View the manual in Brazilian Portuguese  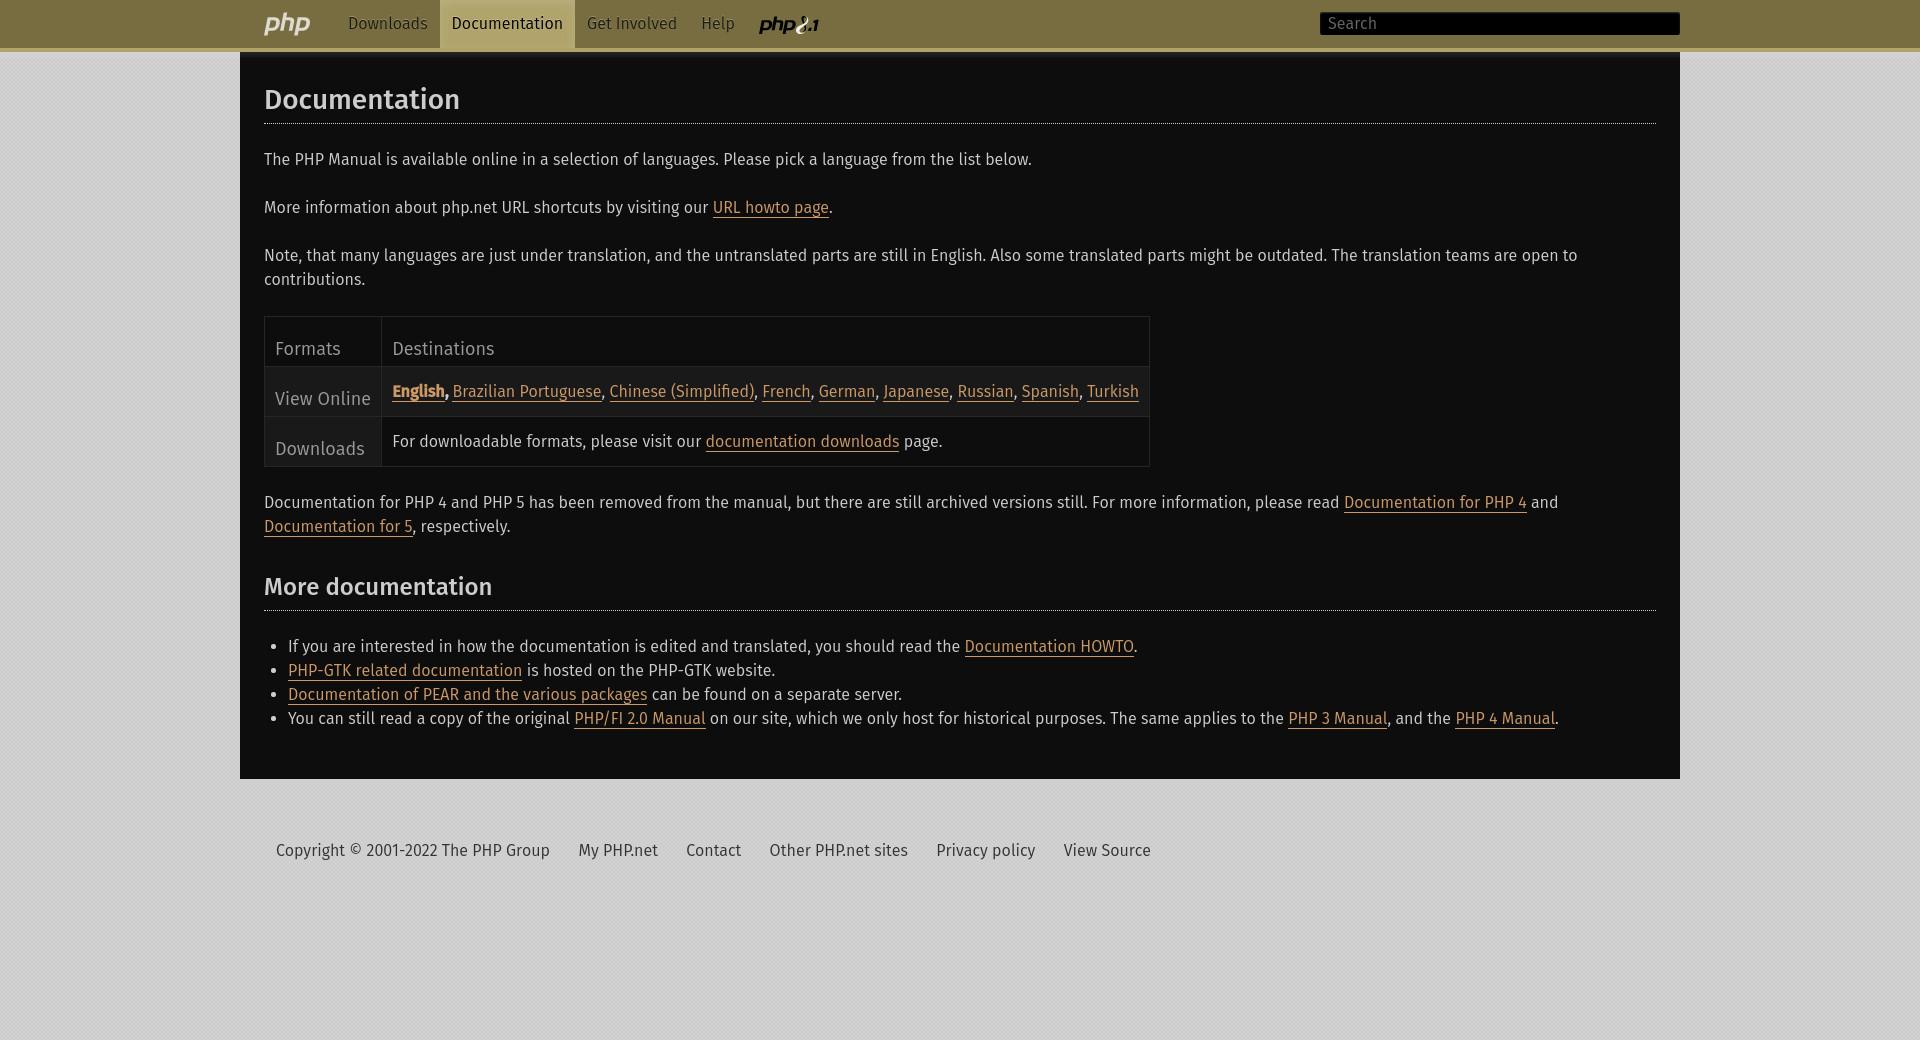[x=527, y=392]
